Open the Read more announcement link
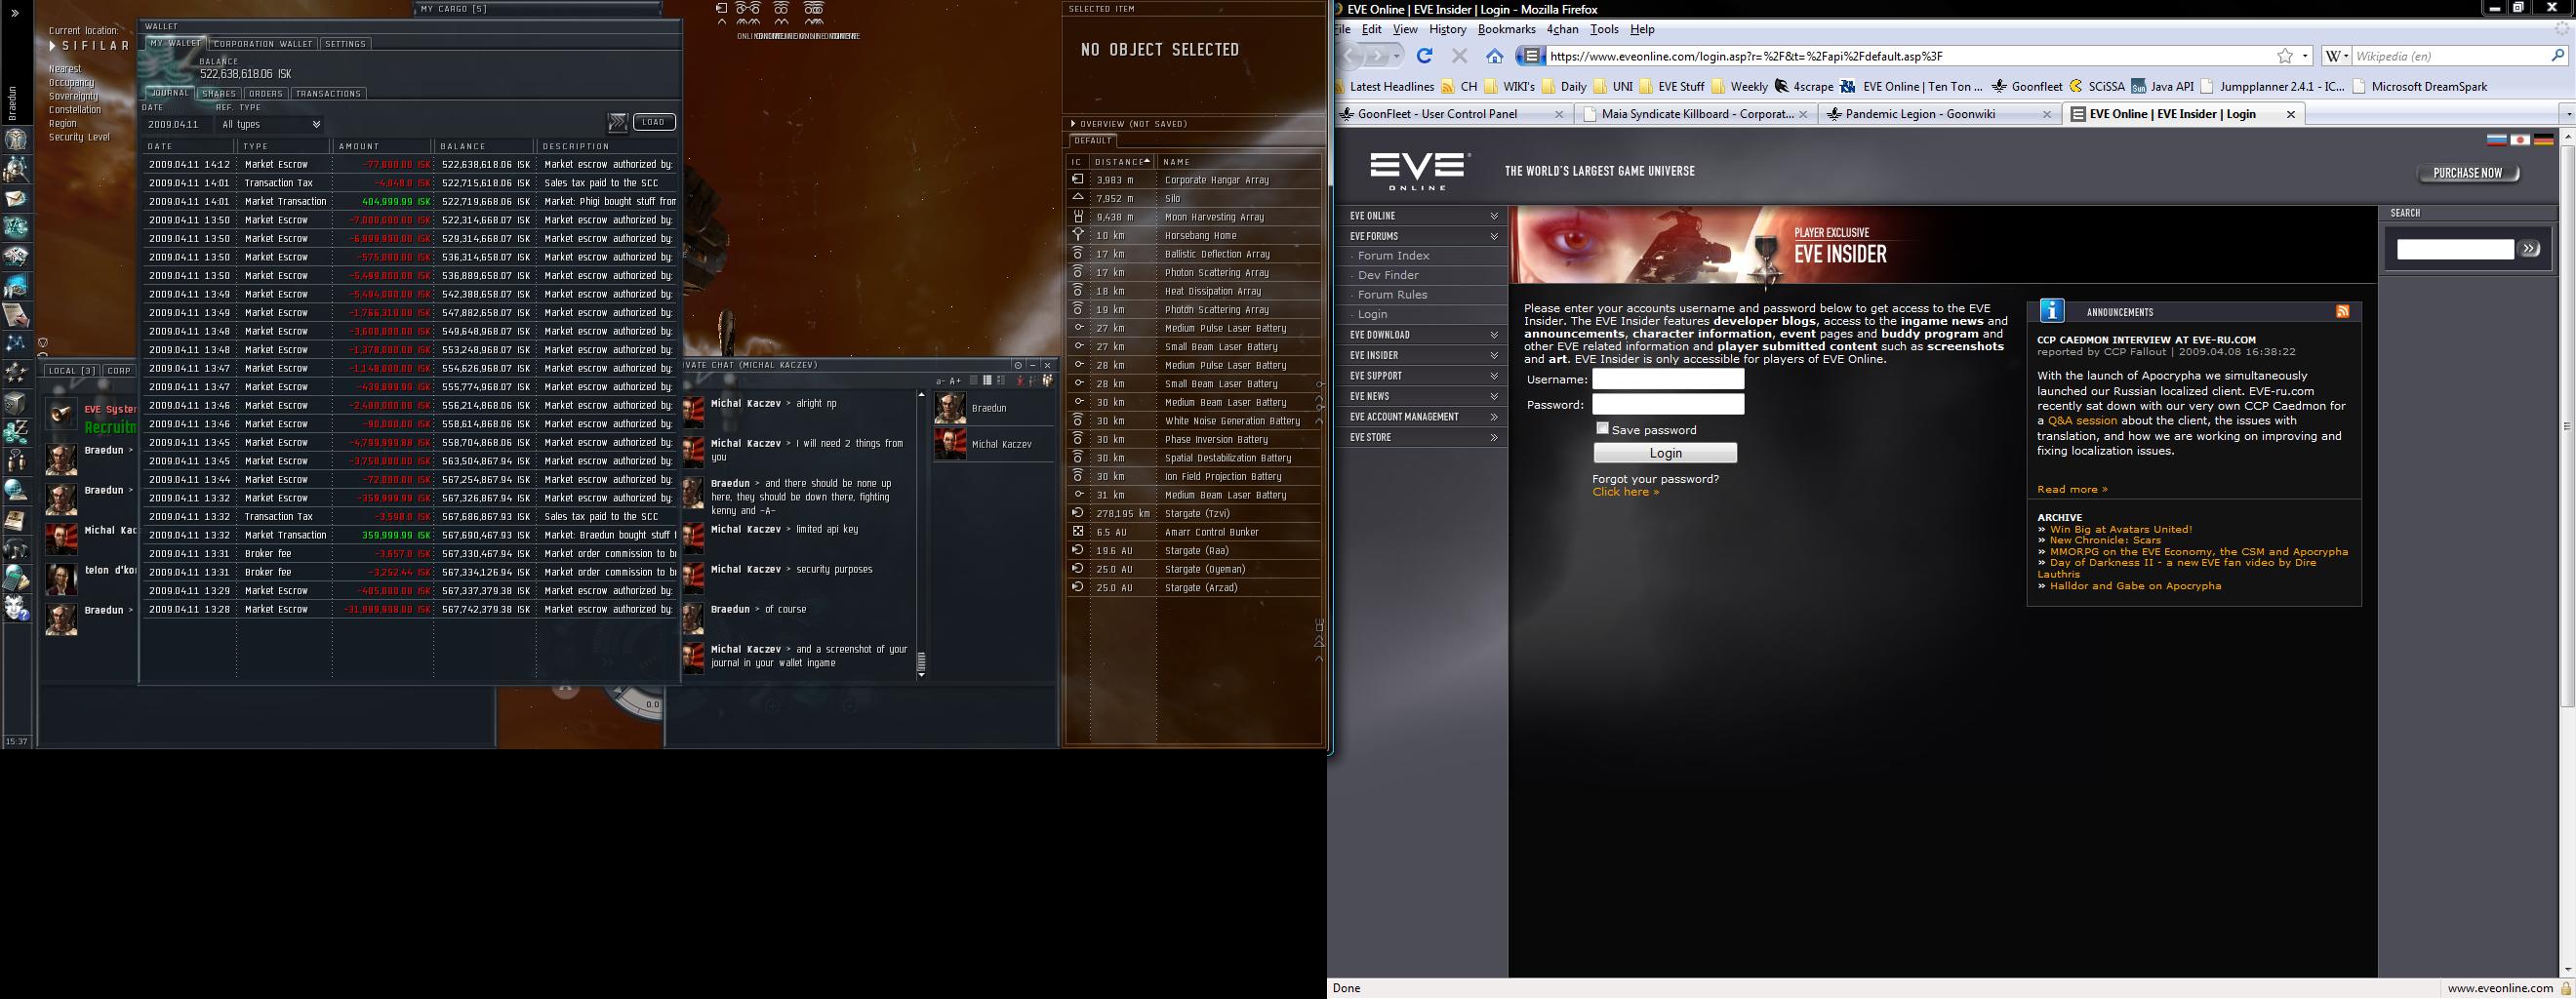Screen dimensions: 2576x999 [2072, 489]
